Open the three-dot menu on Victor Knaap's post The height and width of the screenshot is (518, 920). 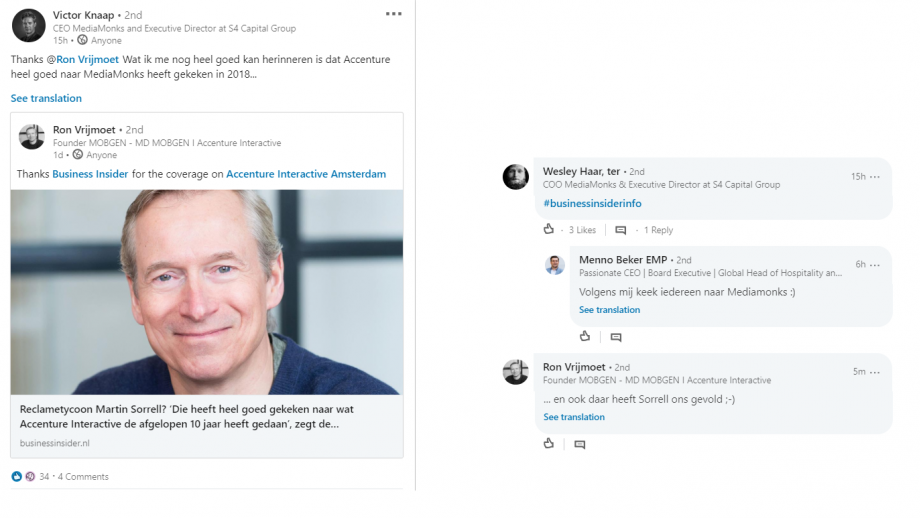tap(394, 13)
